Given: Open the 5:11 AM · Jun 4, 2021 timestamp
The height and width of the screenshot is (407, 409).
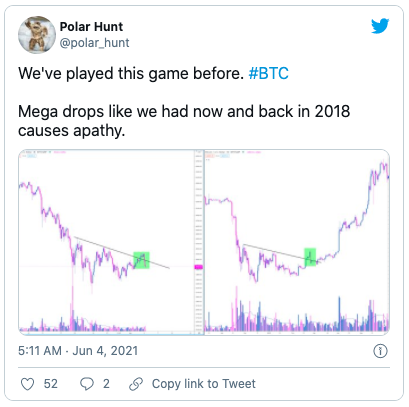Looking at the screenshot, I should coord(78,351).
